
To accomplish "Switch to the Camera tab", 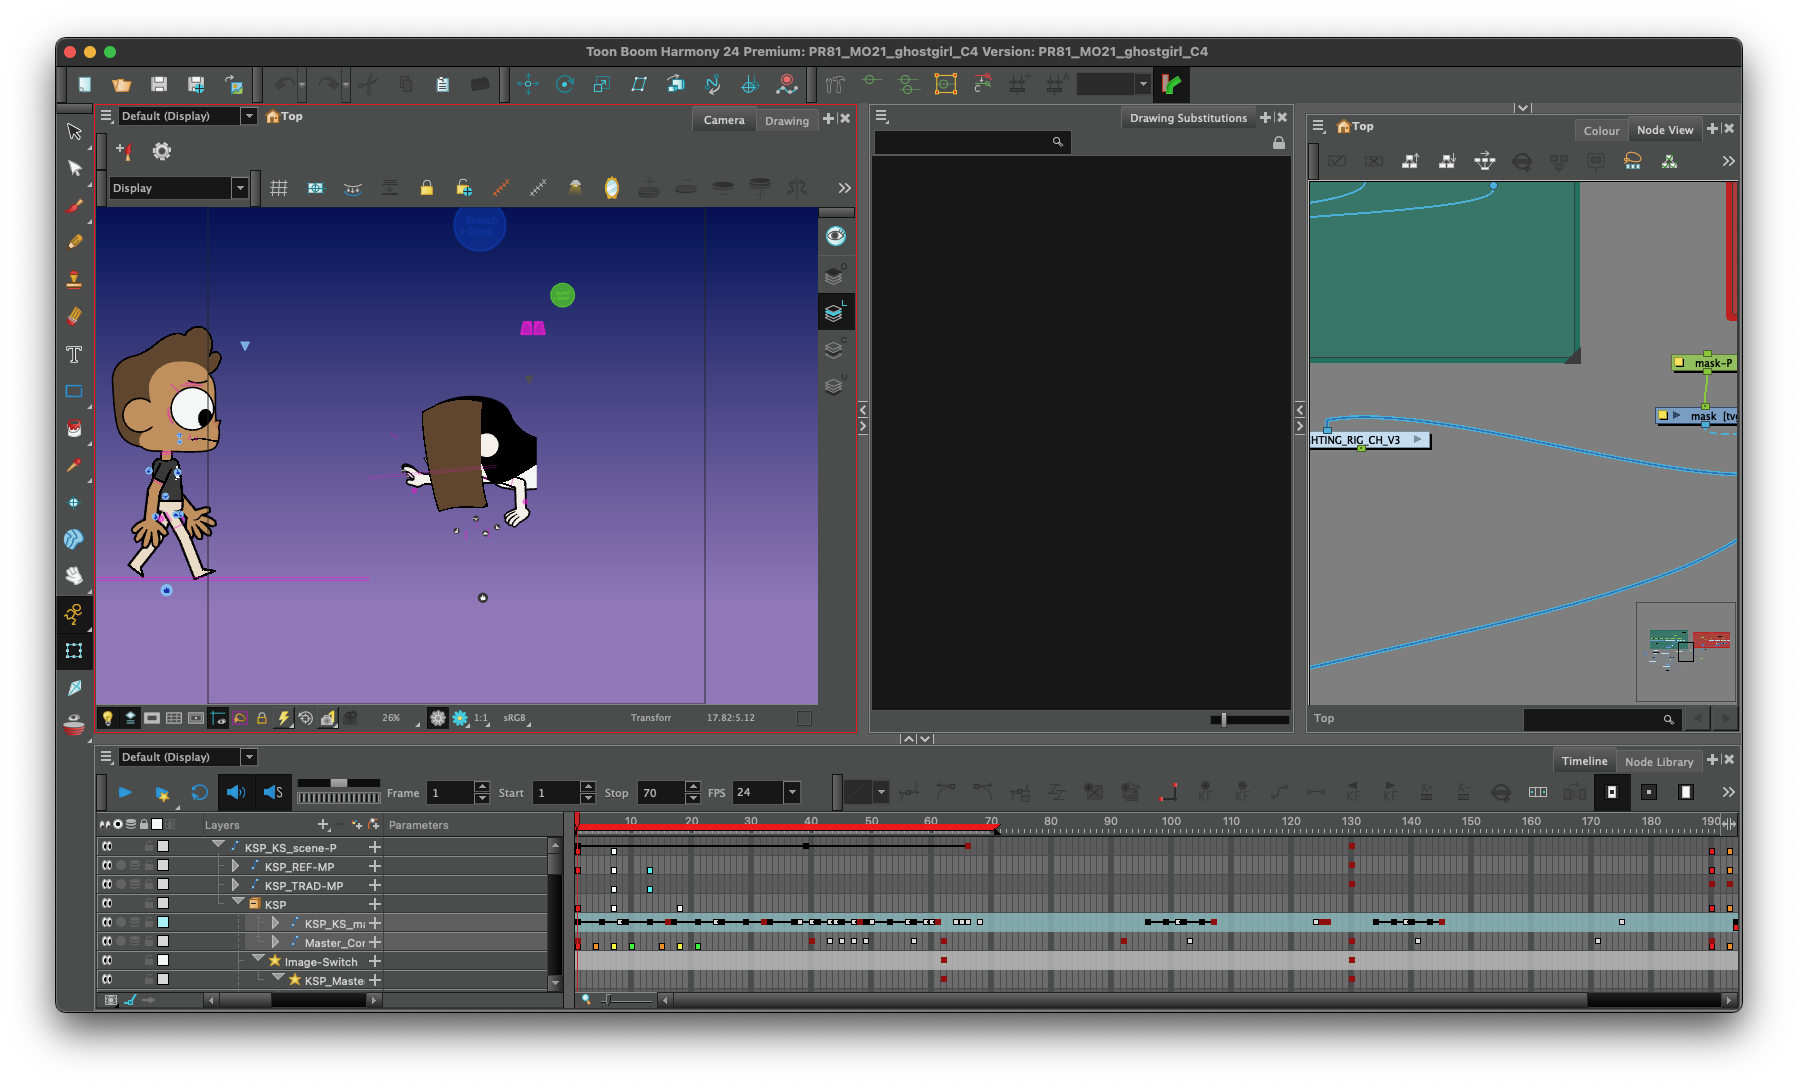I will 724,120.
